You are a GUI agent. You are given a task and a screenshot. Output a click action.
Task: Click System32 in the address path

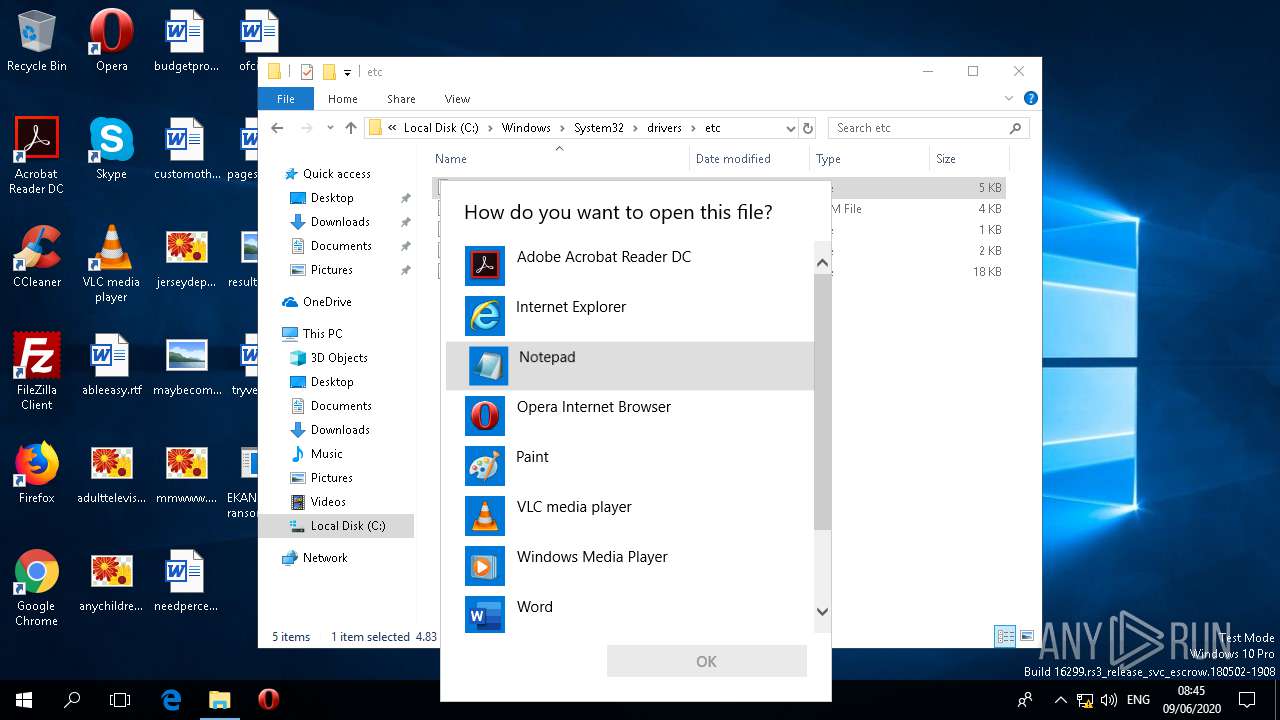[599, 128]
